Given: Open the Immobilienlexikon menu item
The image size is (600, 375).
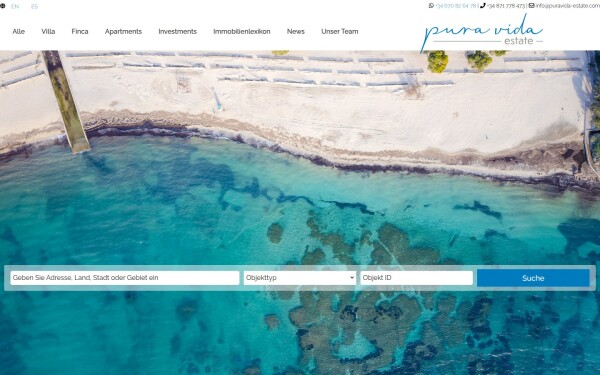Looking at the screenshot, I should [242, 31].
